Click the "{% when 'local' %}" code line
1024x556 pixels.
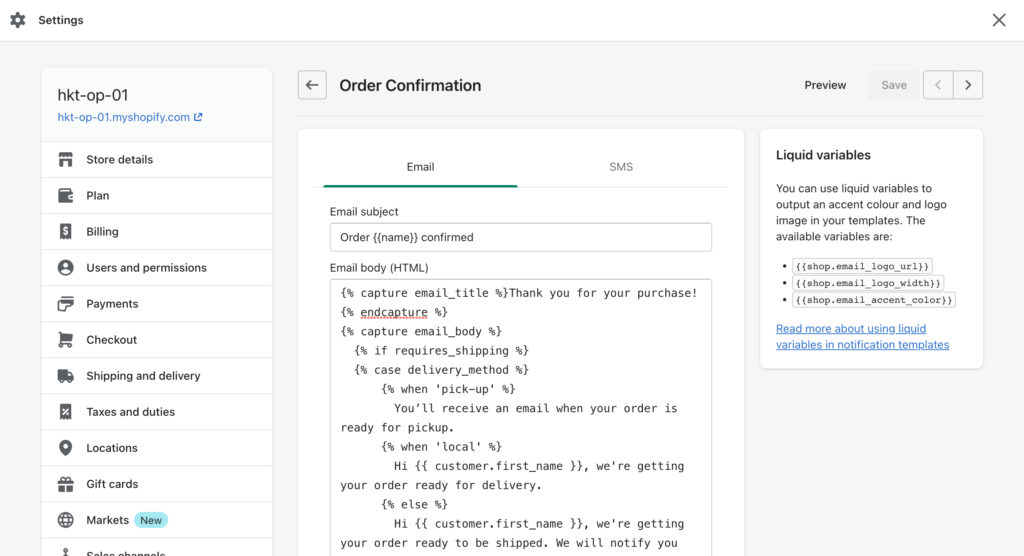click(441, 447)
